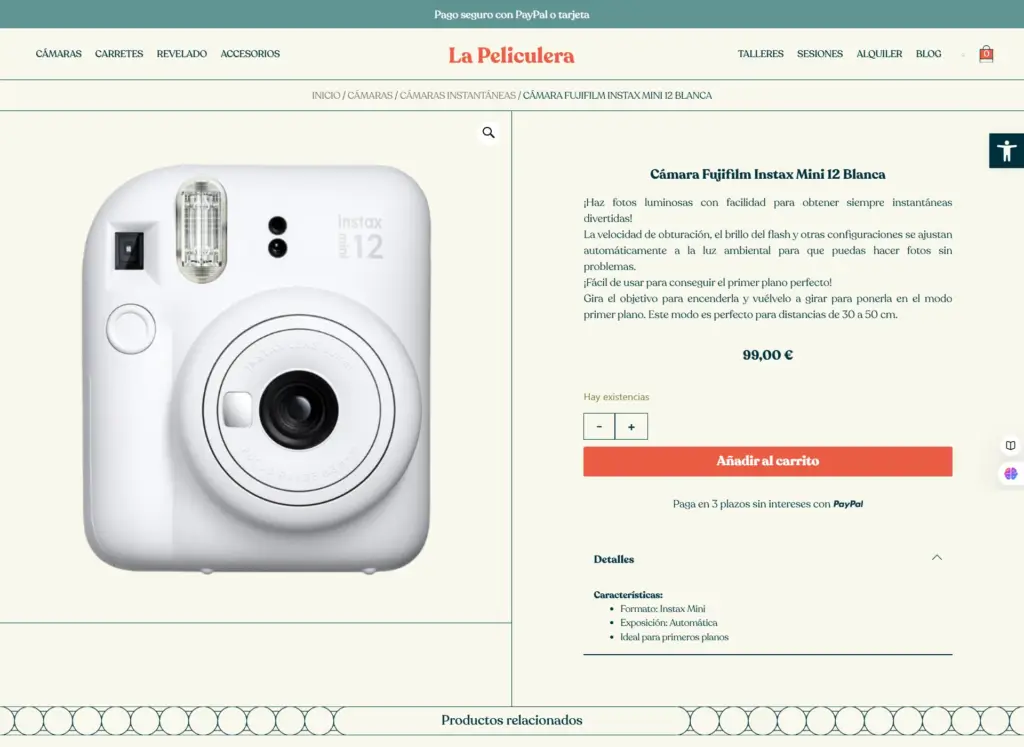Image resolution: width=1024 pixels, height=747 pixels.
Task: Click the open-book reader icon on right edge
Action: [1011, 446]
